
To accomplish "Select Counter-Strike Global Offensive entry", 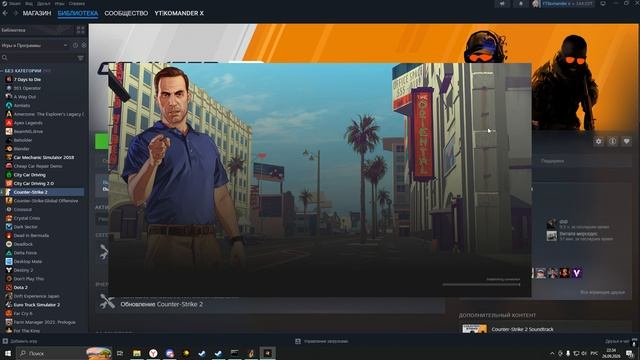I will [x=46, y=201].
